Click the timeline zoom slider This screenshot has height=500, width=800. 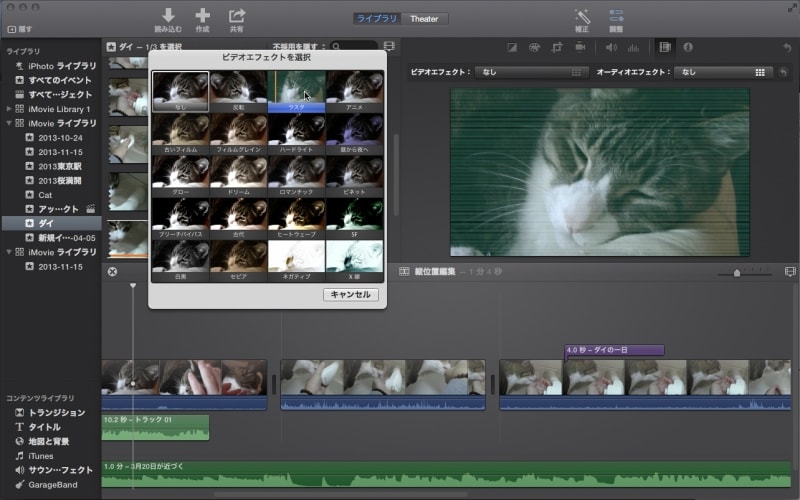tap(737, 272)
